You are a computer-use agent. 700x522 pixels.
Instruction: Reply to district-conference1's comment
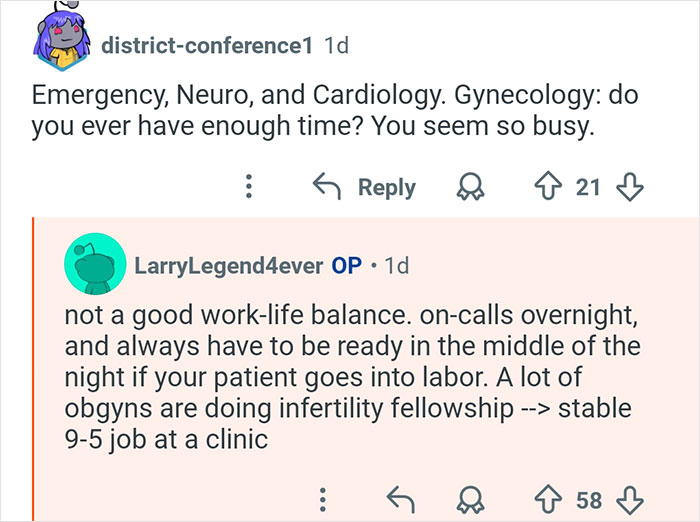click(x=366, y=187)
